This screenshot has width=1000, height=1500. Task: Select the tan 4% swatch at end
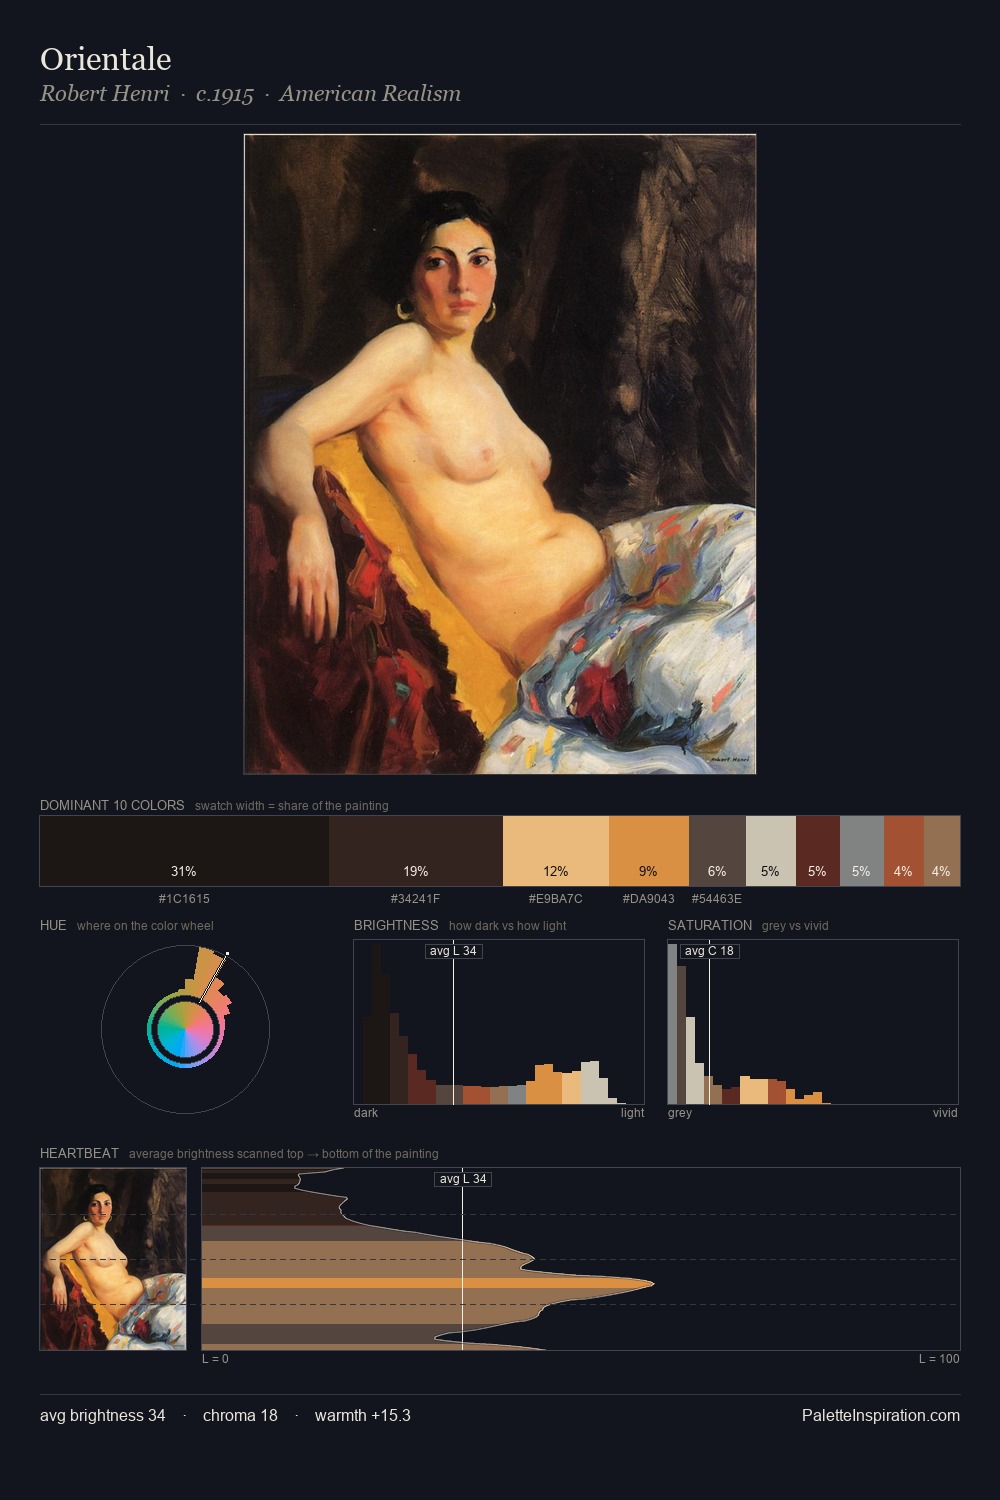tap(942, 851)
